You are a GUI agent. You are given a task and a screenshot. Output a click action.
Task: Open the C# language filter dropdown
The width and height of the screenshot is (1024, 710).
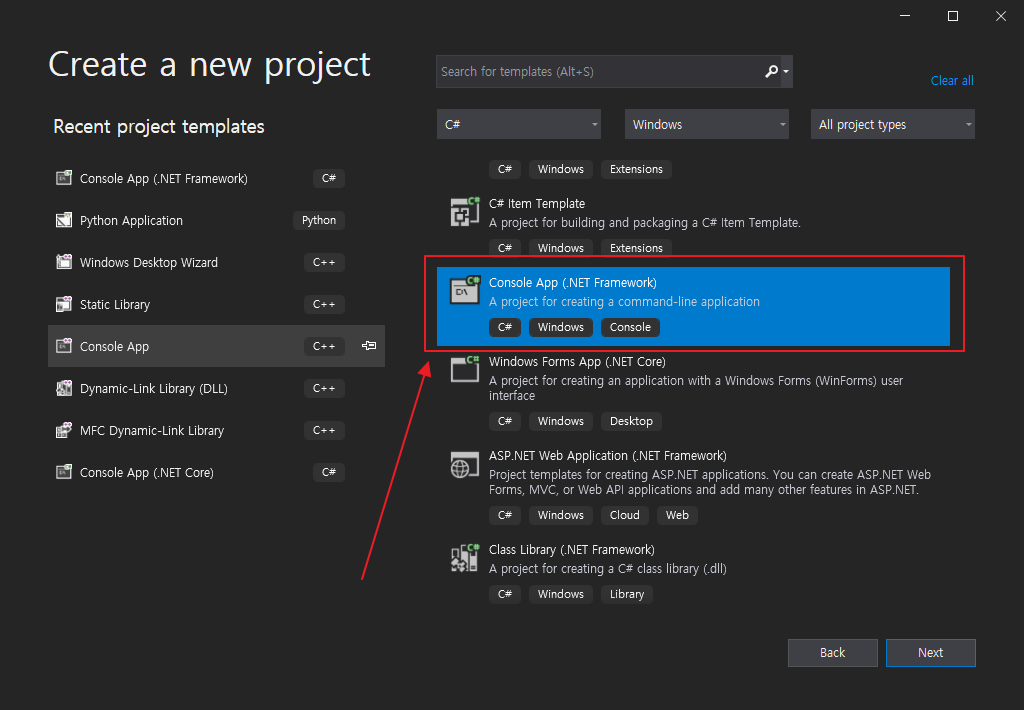[519, 124]
